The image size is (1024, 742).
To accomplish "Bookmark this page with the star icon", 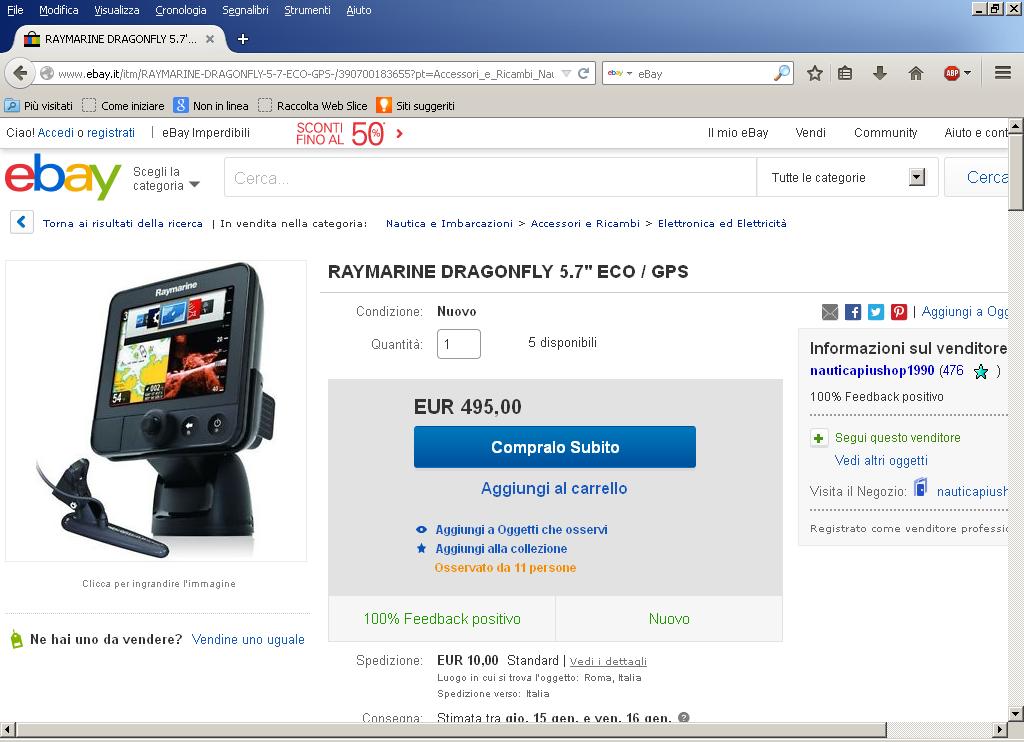I will (814, 73).
